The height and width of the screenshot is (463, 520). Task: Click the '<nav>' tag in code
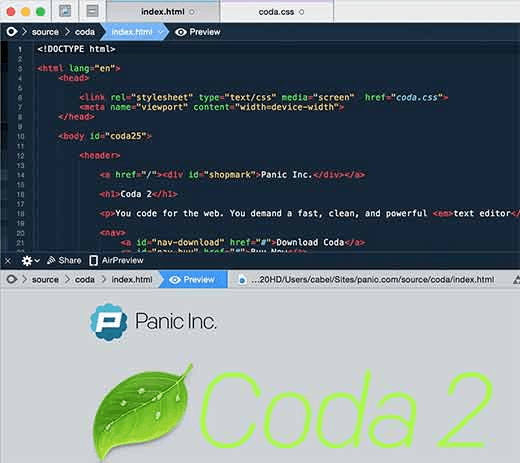tap(112, 233)
